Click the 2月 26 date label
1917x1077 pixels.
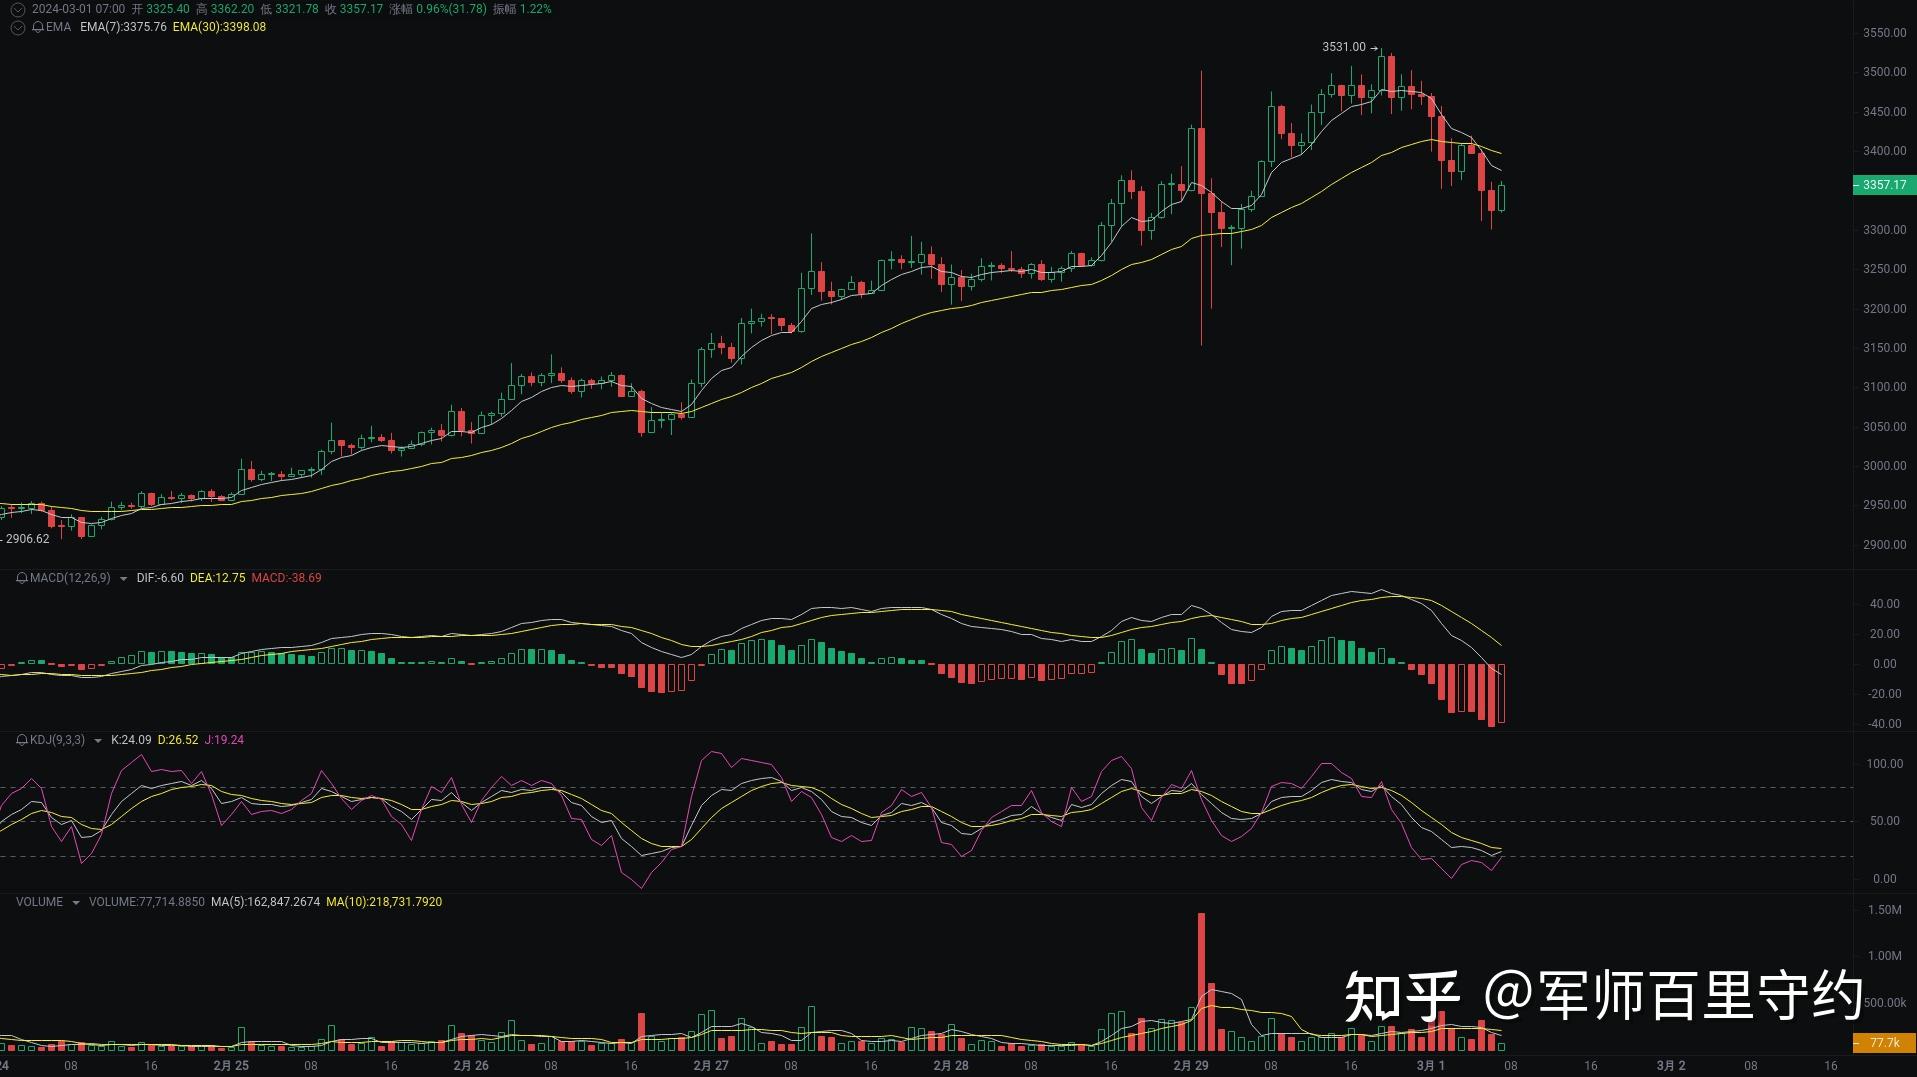tap(471, 1066)
